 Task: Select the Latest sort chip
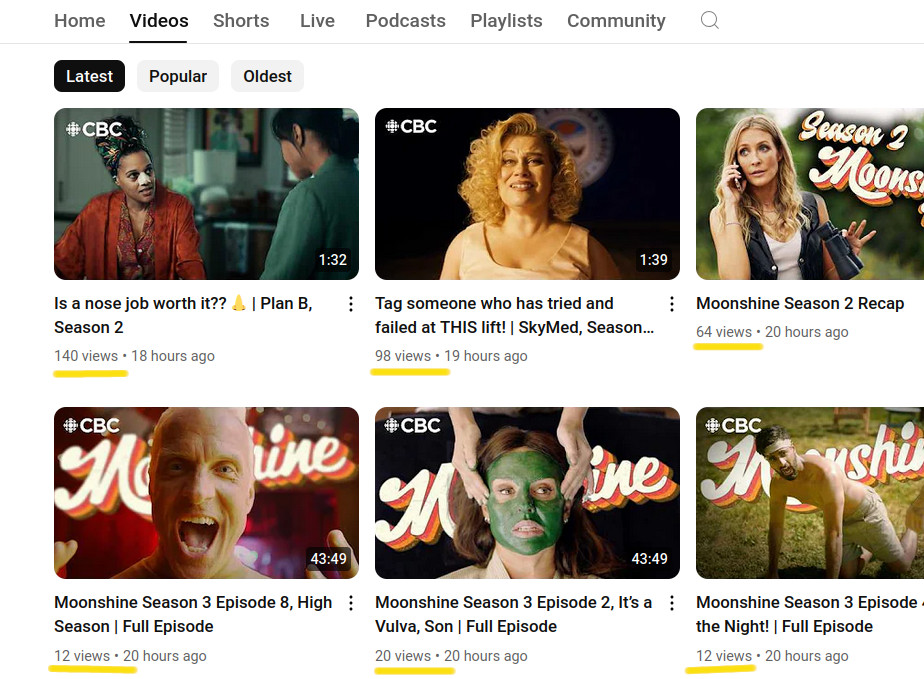click(89, 76)
